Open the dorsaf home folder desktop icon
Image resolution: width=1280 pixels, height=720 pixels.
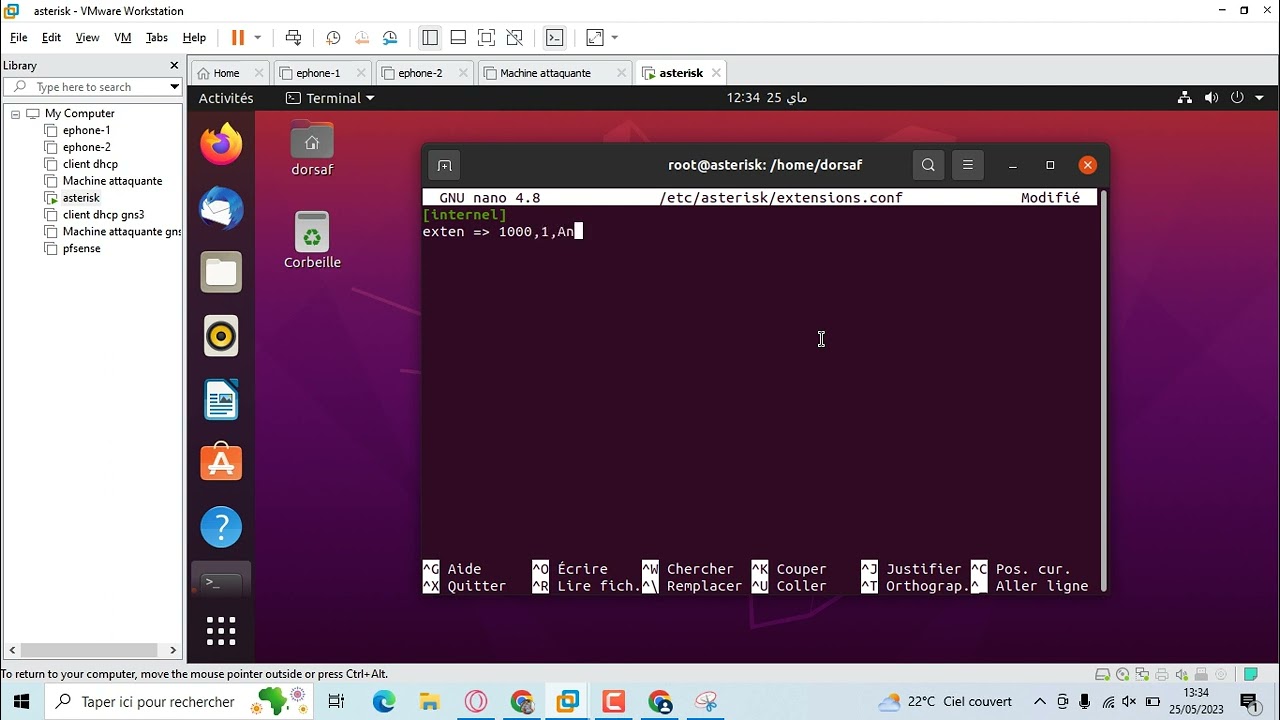(312, 150)
